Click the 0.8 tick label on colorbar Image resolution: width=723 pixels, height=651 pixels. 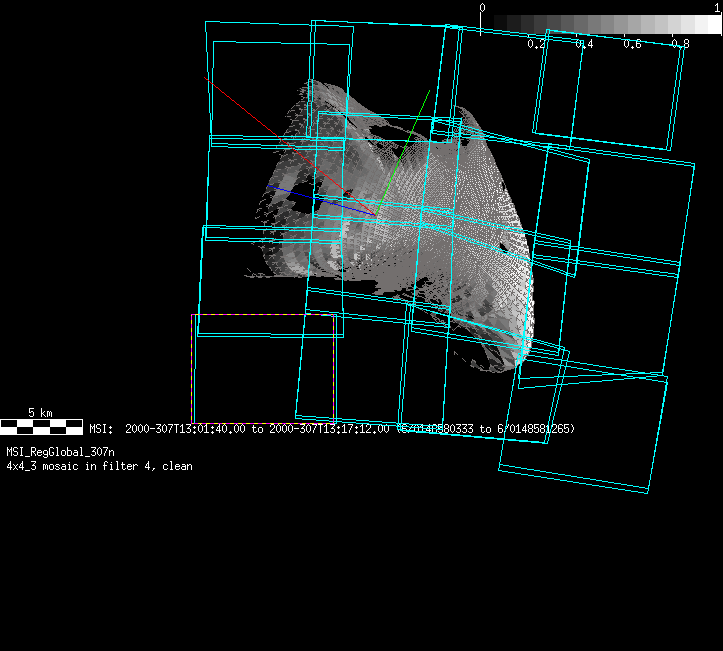[x=680, y=44]
